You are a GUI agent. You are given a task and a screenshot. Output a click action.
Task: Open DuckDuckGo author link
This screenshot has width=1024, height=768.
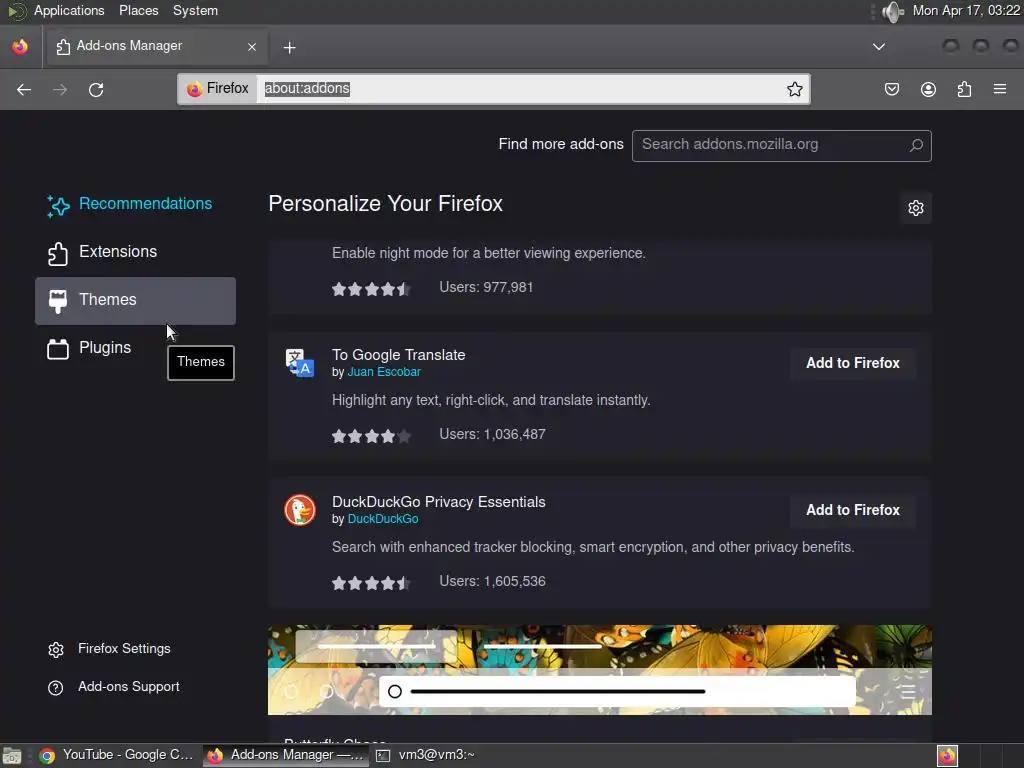click(383, 519)
